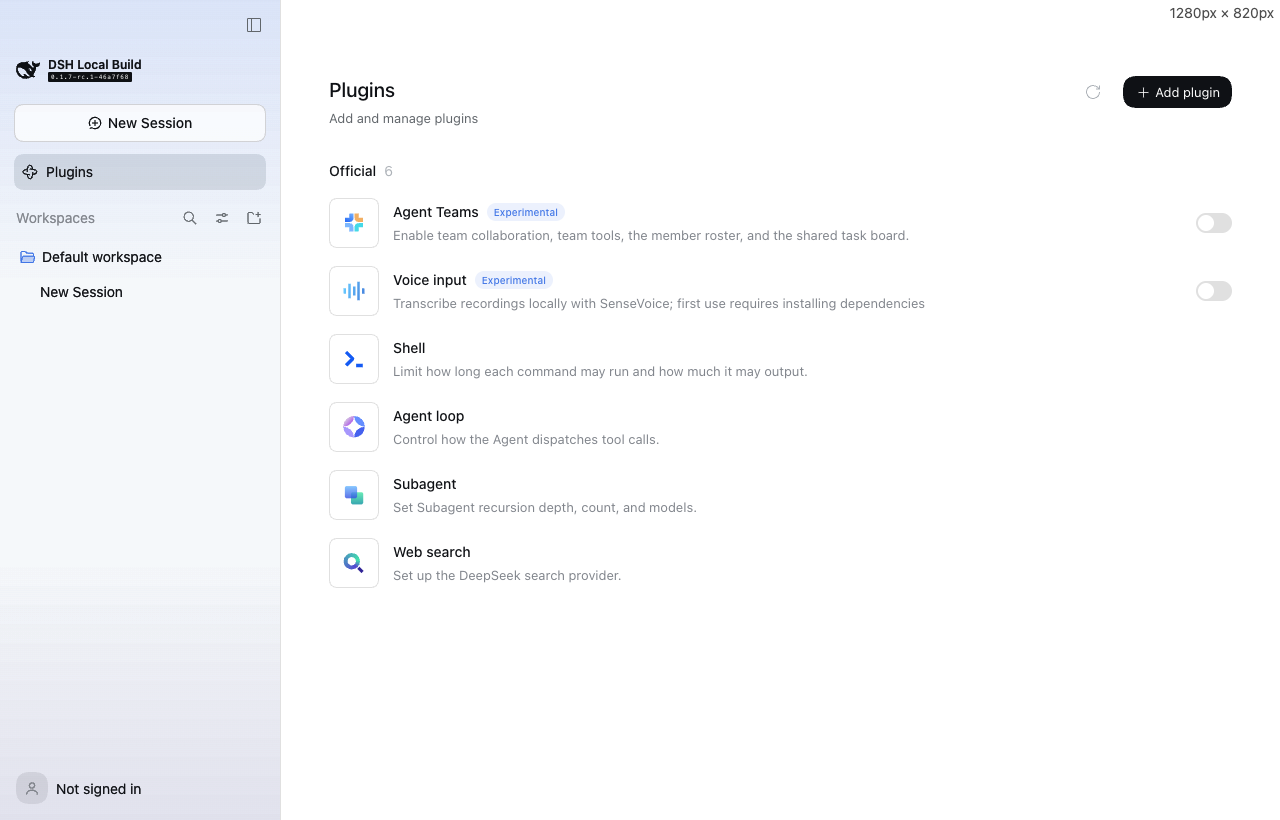Viewport: 1280px width, 820px height.
Task: Click the 'Add and manage plugins' subtitle
Action: tap(403, 118)
